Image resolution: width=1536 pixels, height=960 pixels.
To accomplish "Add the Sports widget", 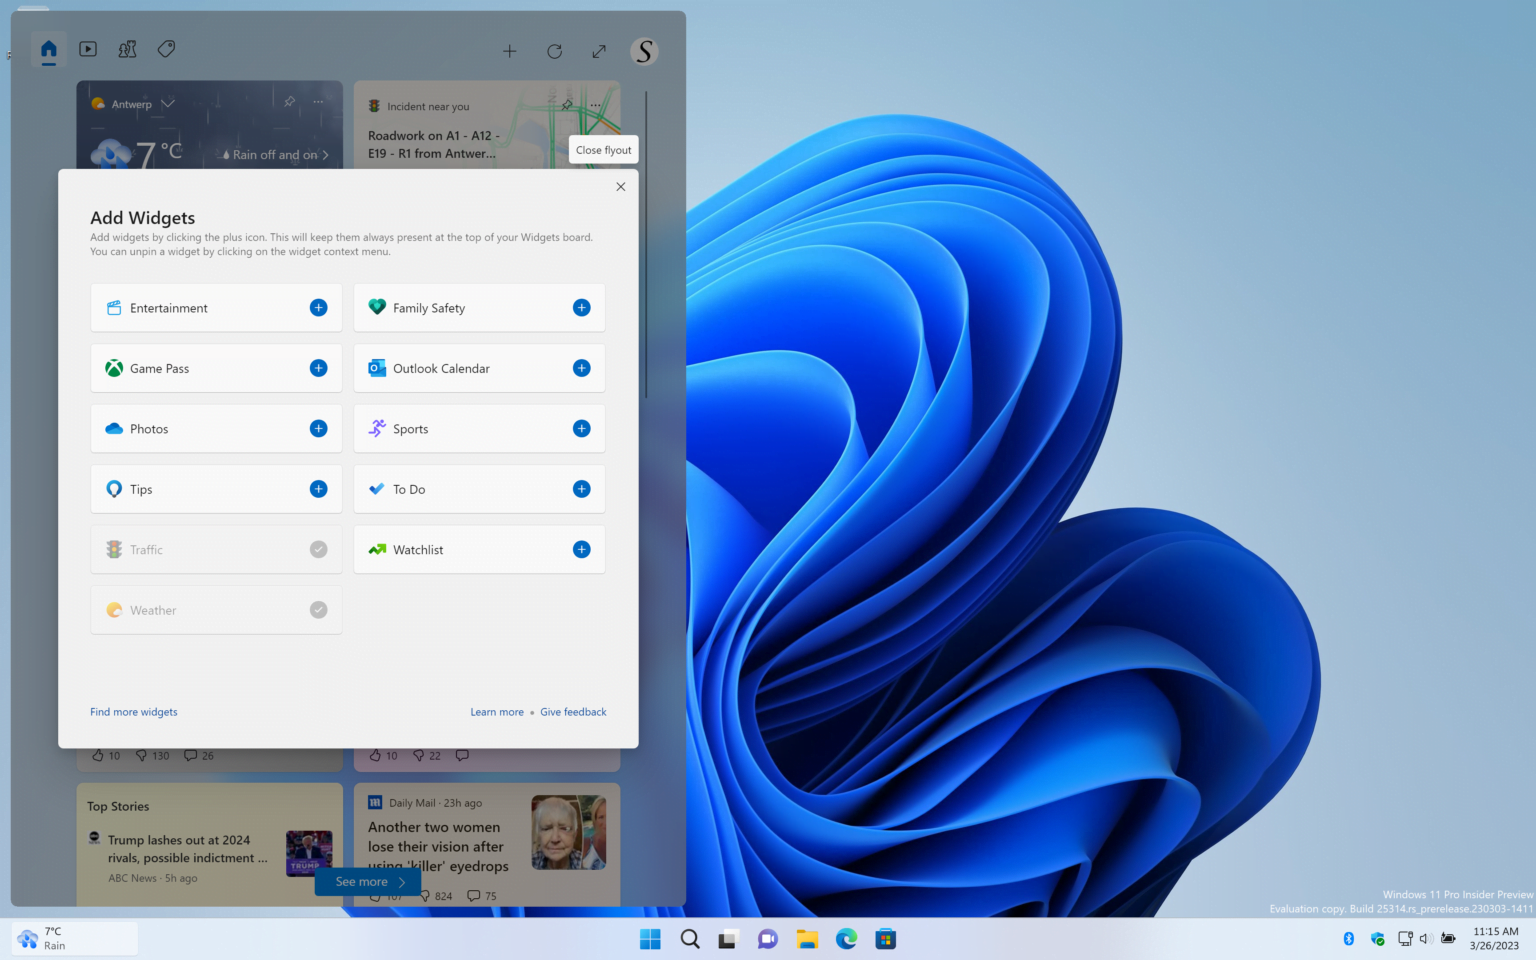I will coord(581,429).
